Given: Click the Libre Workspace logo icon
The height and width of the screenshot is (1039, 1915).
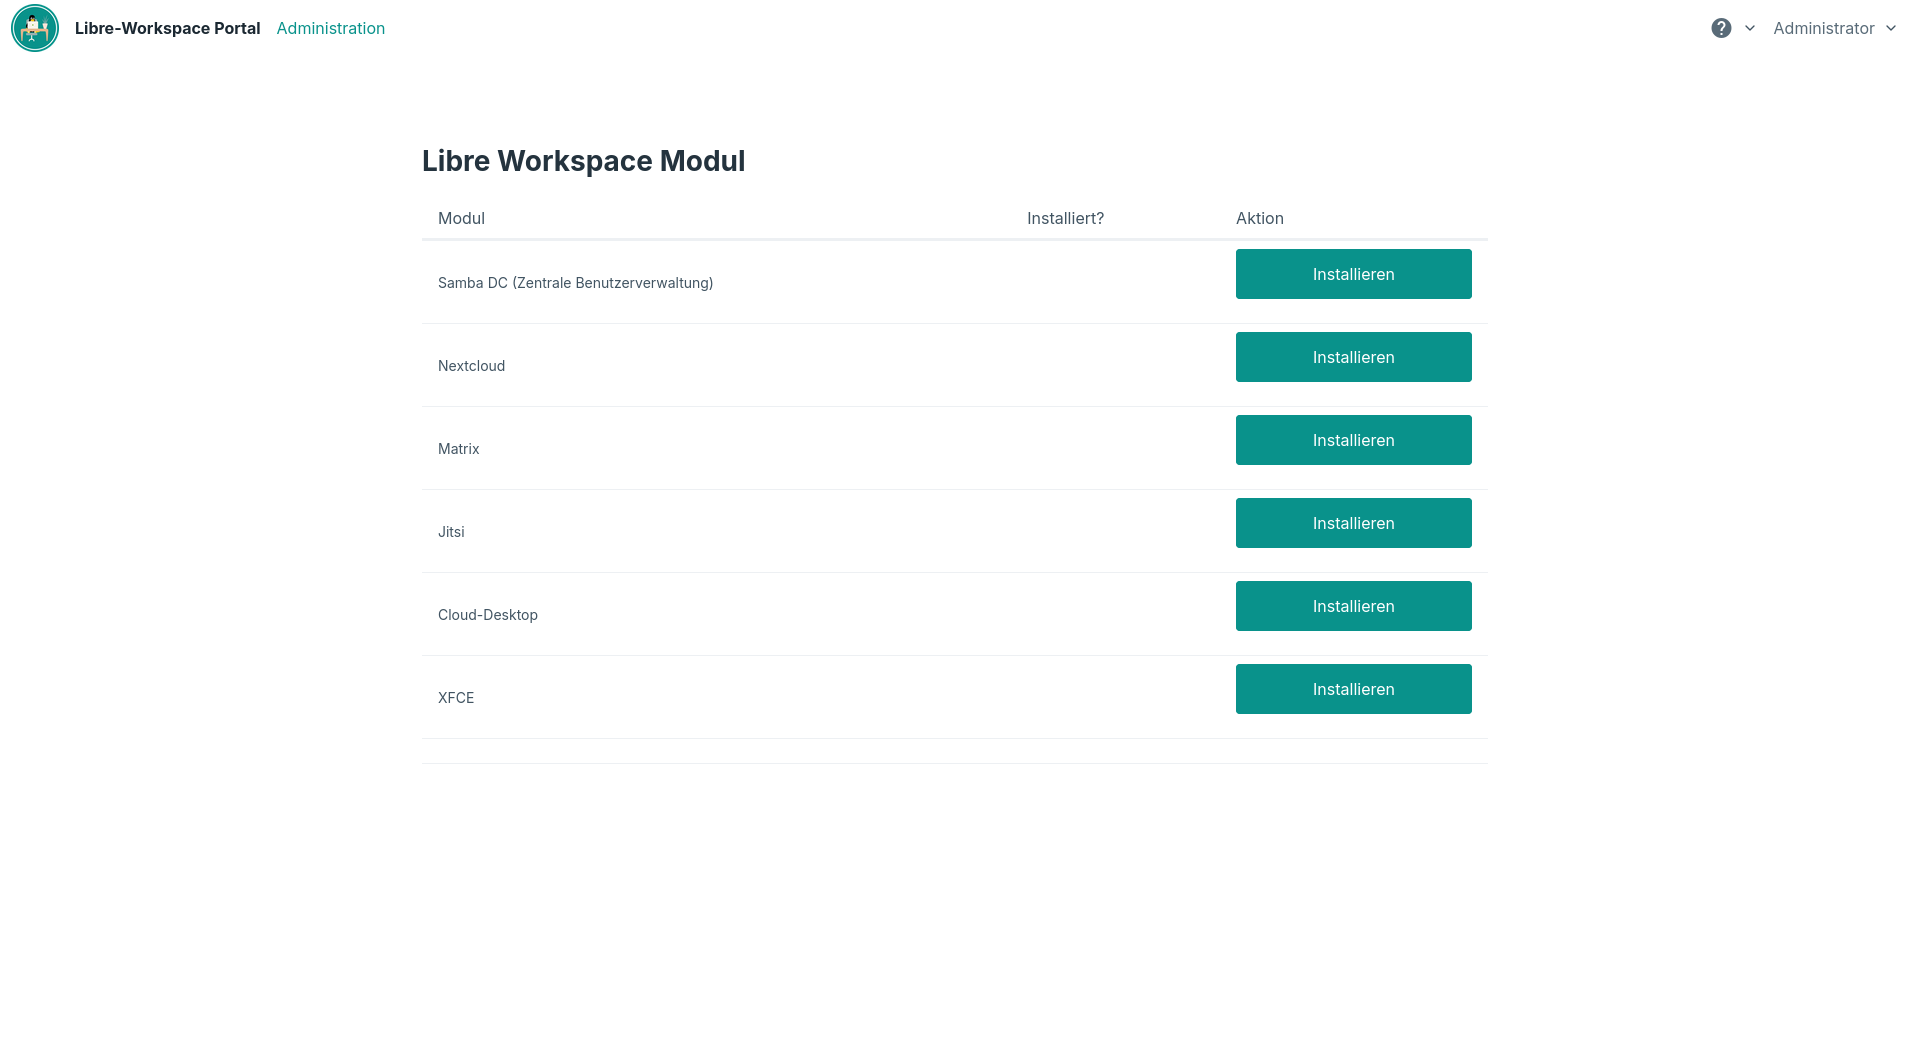Looking at the screenshot, I should coord(35,28).
